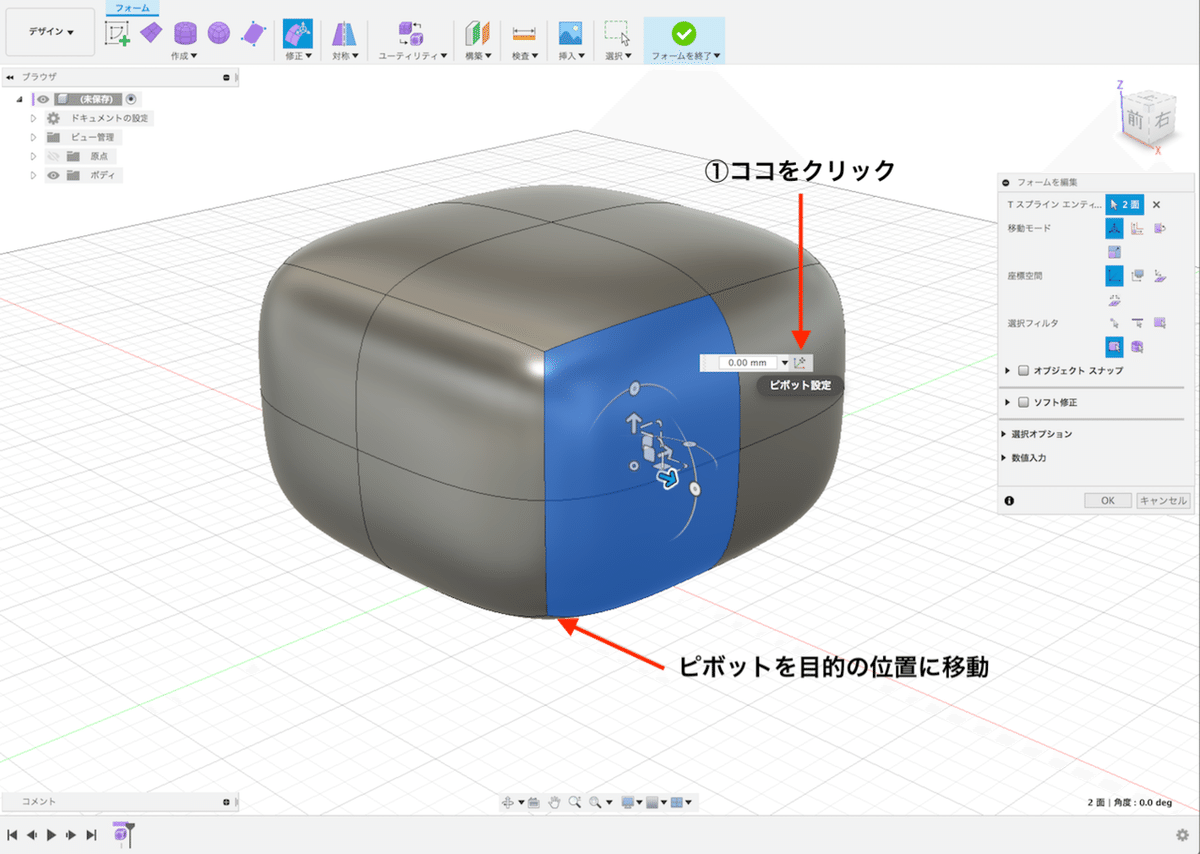Hide the ボディ folder via its eye icon

pos(53,175)
